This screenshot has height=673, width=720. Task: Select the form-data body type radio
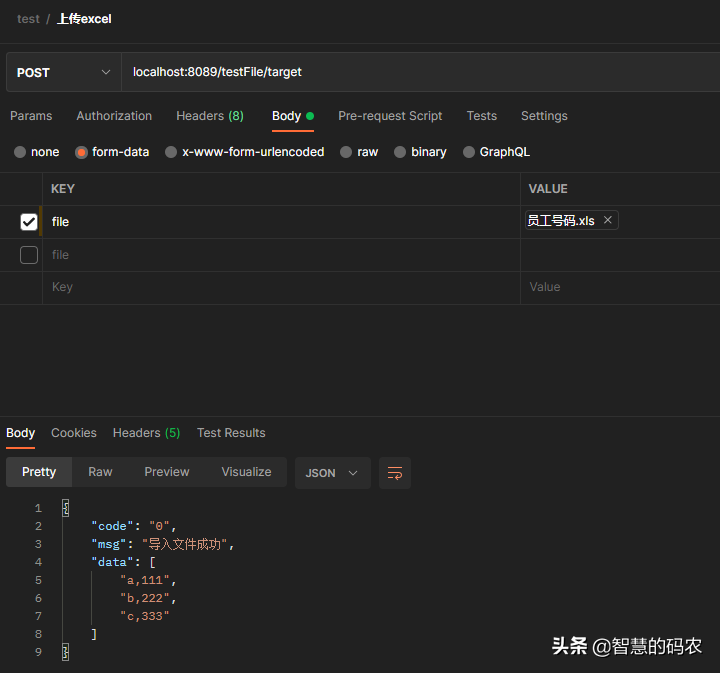coord(81,152)
